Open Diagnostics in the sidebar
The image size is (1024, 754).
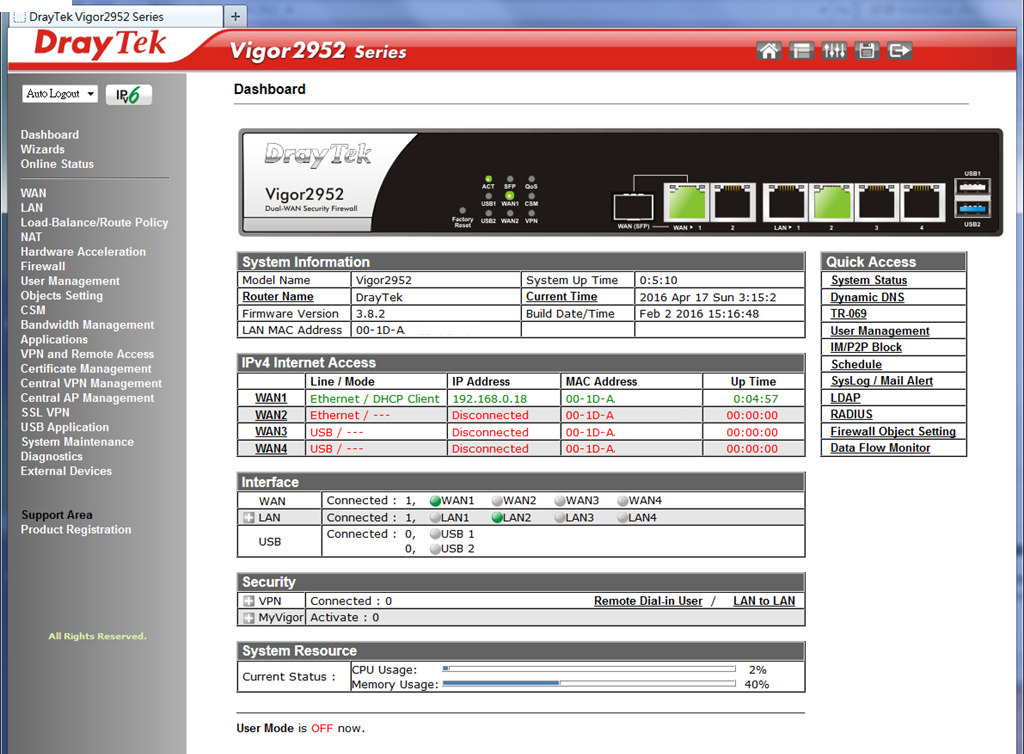click(x=52, y=456)
